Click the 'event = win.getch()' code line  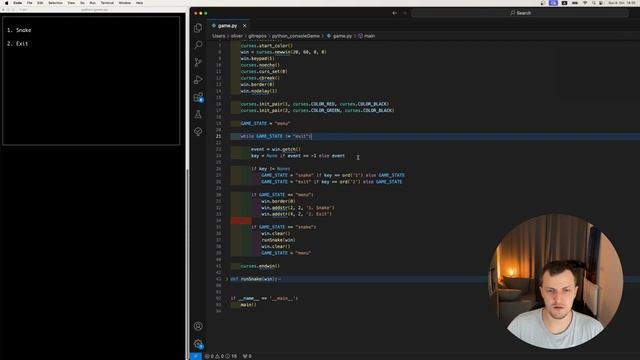tap(276, 149)
